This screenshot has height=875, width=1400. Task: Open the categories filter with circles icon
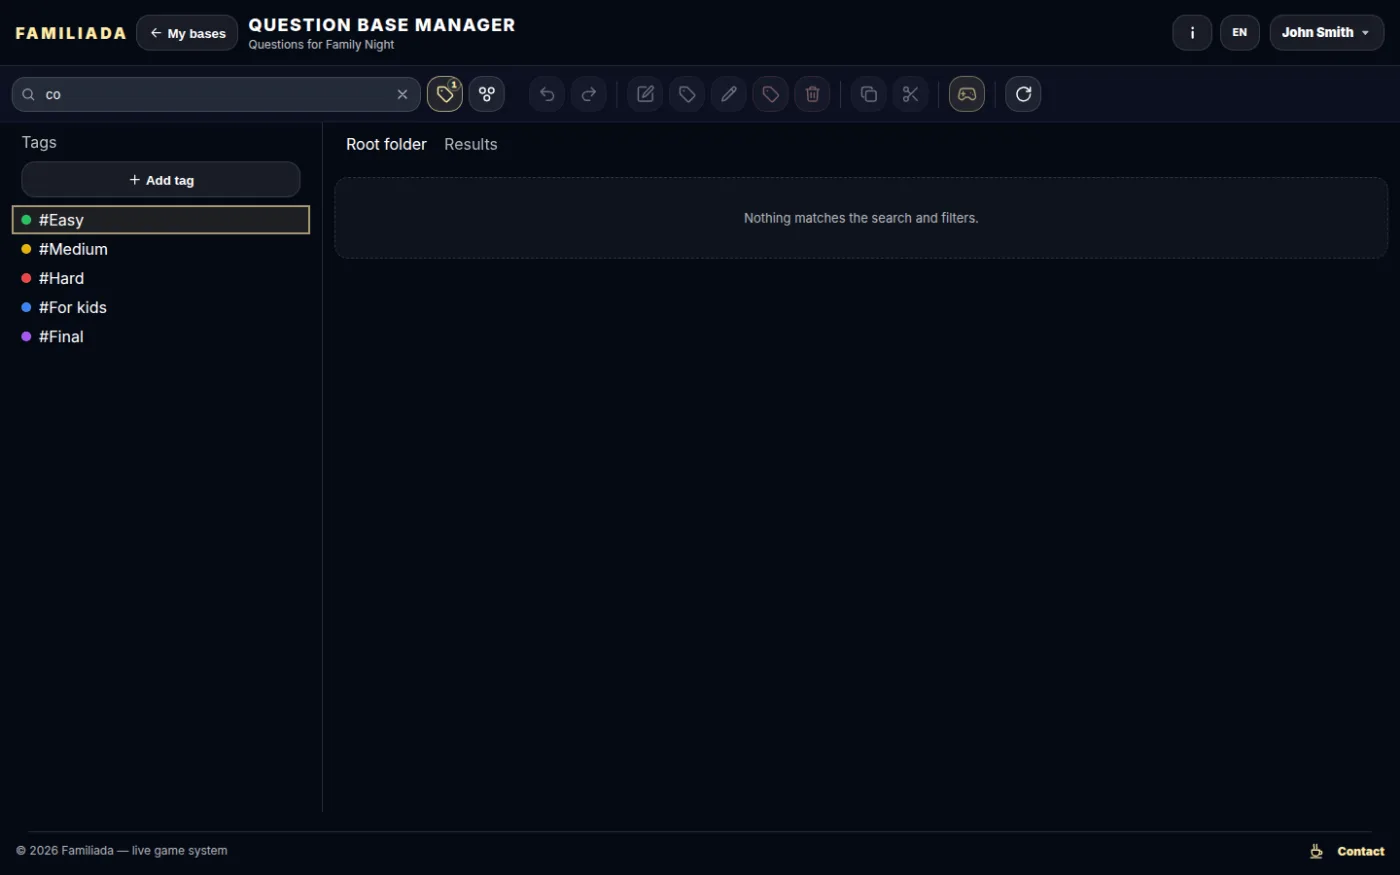click(487, 94)
